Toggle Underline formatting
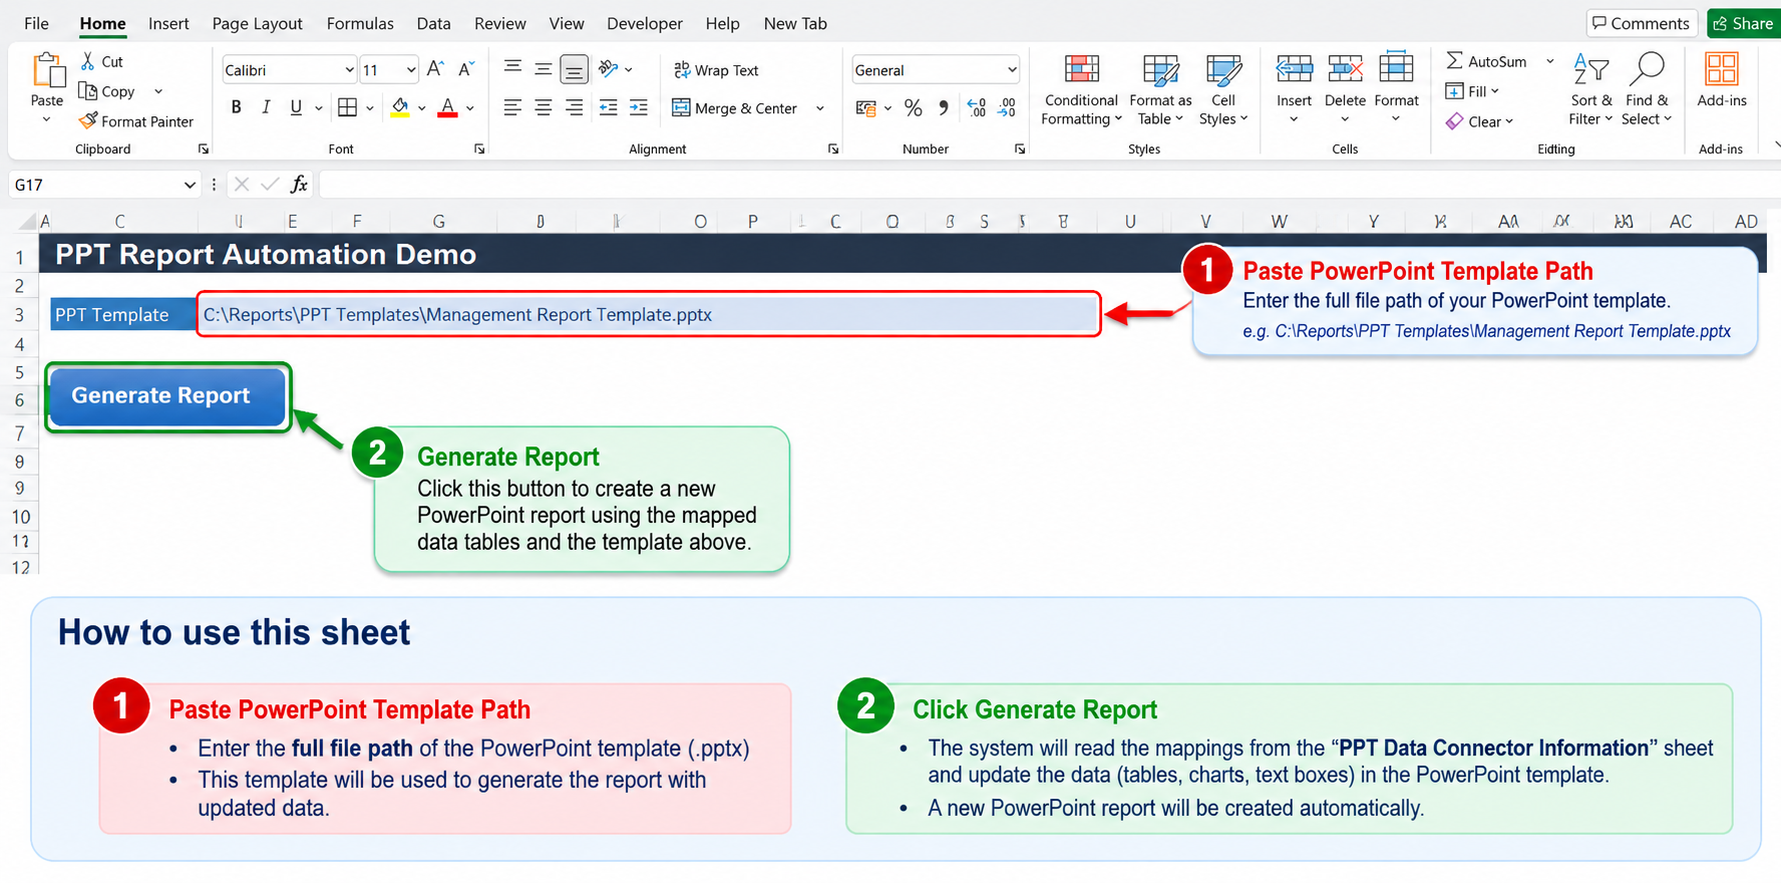 click(296, 107)
